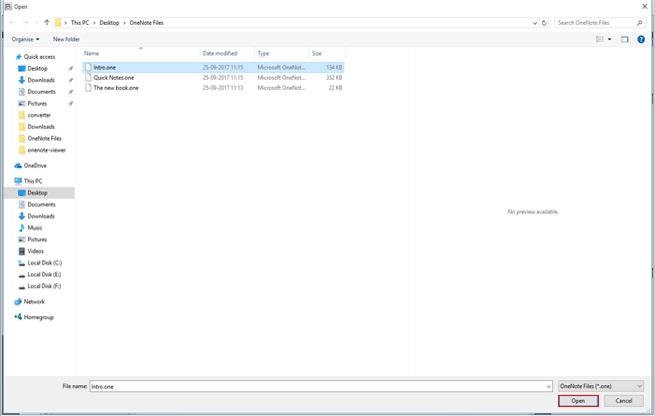The height and width of the screenshot is (416, 655).
Task: Open Local Disk (E:)
Action: (44, 275)
